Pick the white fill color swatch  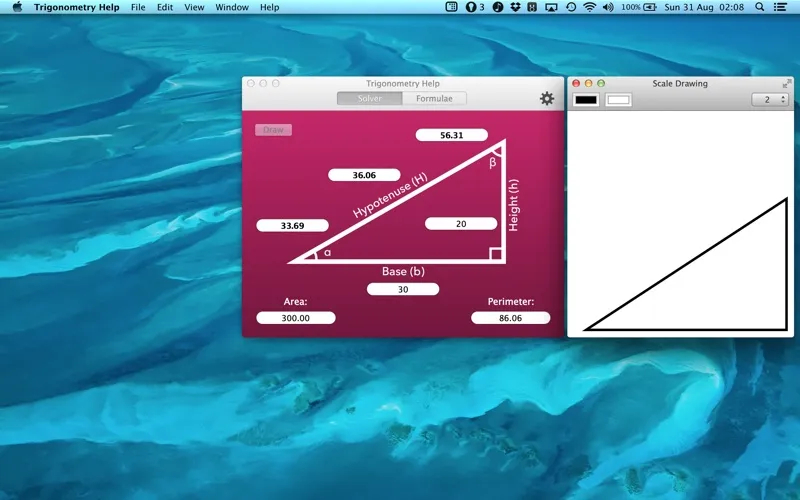pos(618,100)
